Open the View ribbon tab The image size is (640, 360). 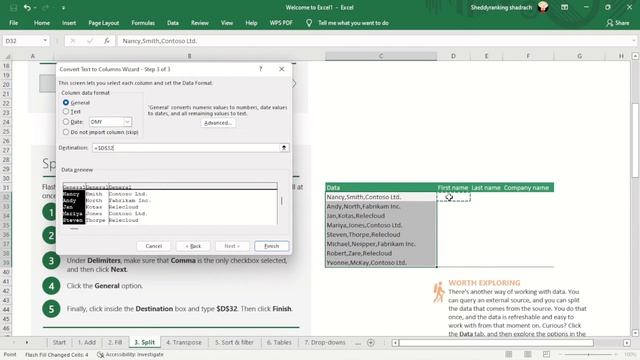pos(227,23)
